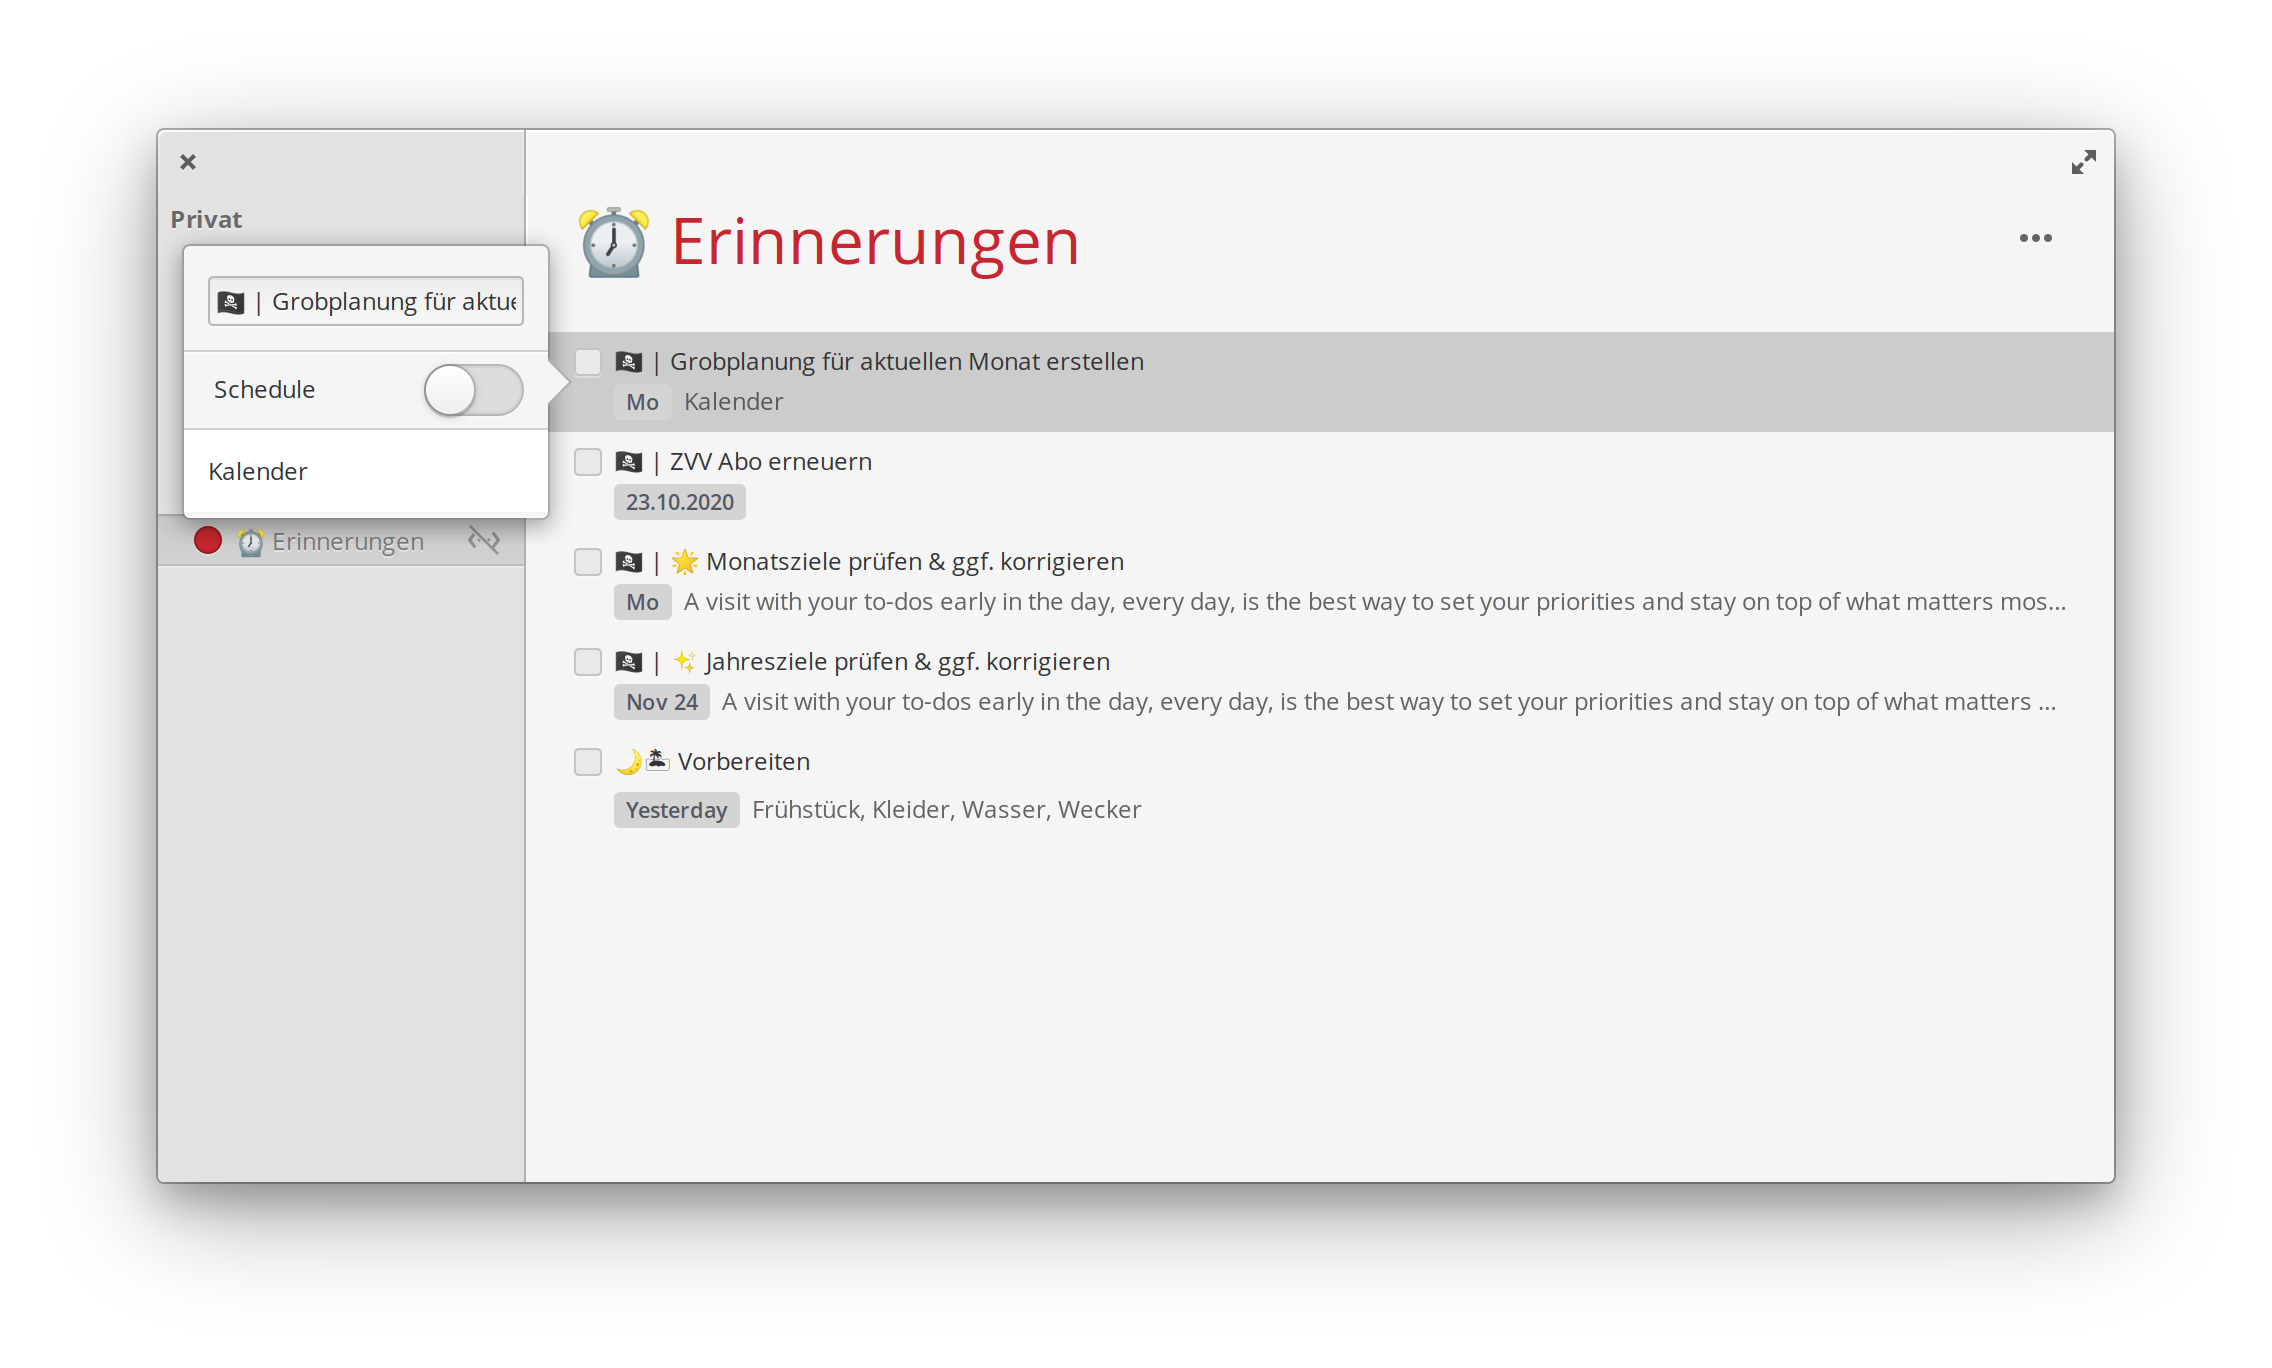Check off Grobplanung für aktuellen Monat erstellen
Viewport: 2272px width, 1368px height.
[x=588, y=362]
